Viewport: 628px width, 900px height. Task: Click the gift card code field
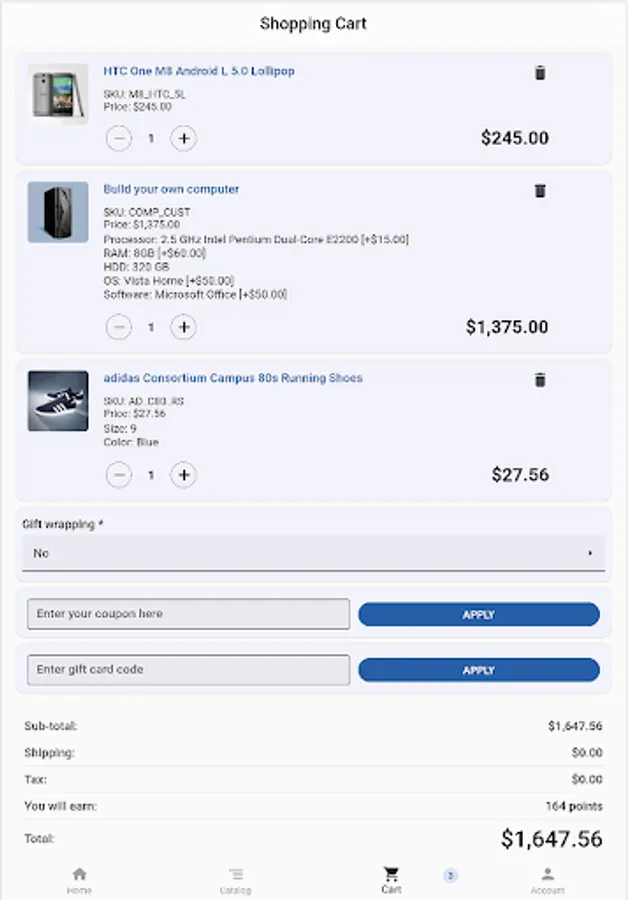pyautogui.click(x=188, y=670)
